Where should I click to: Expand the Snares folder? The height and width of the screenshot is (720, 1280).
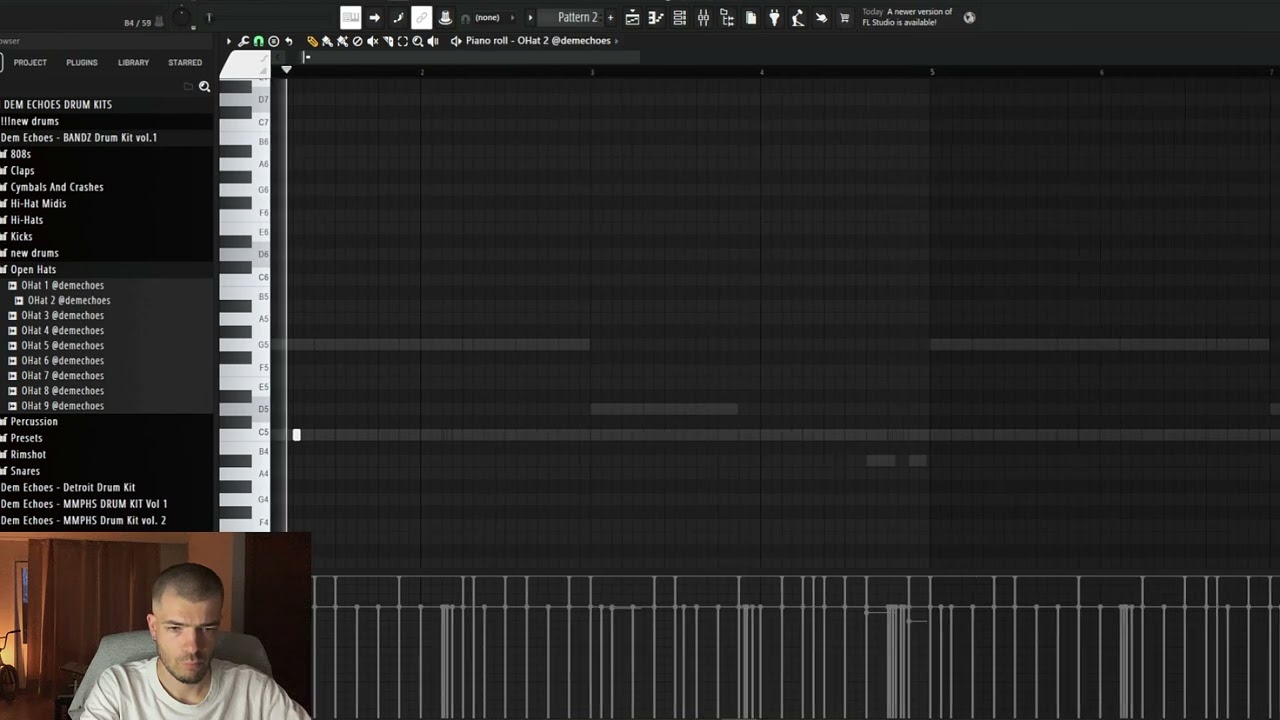pos(25,471)
